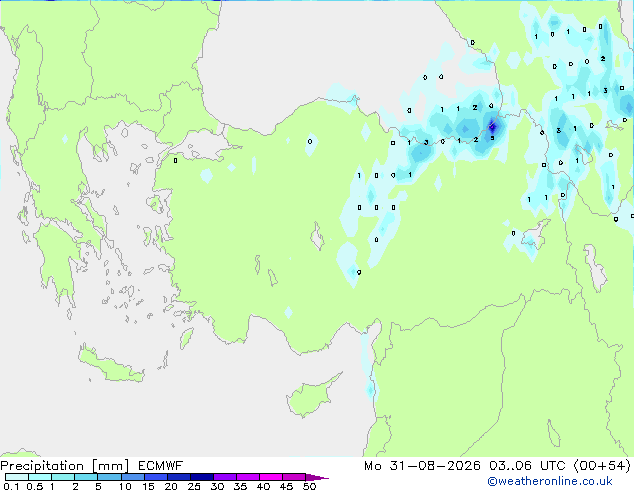Click the legend tick label 50
The height and width of the screenshot is (490, 634).
[x=310, y=486]
